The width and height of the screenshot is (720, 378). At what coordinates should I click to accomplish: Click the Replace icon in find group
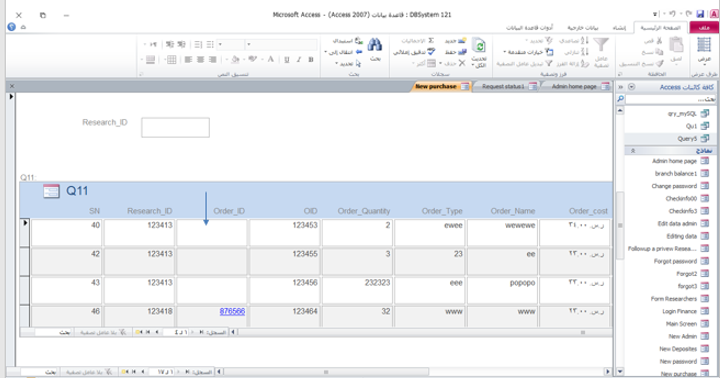click(358, 40)
